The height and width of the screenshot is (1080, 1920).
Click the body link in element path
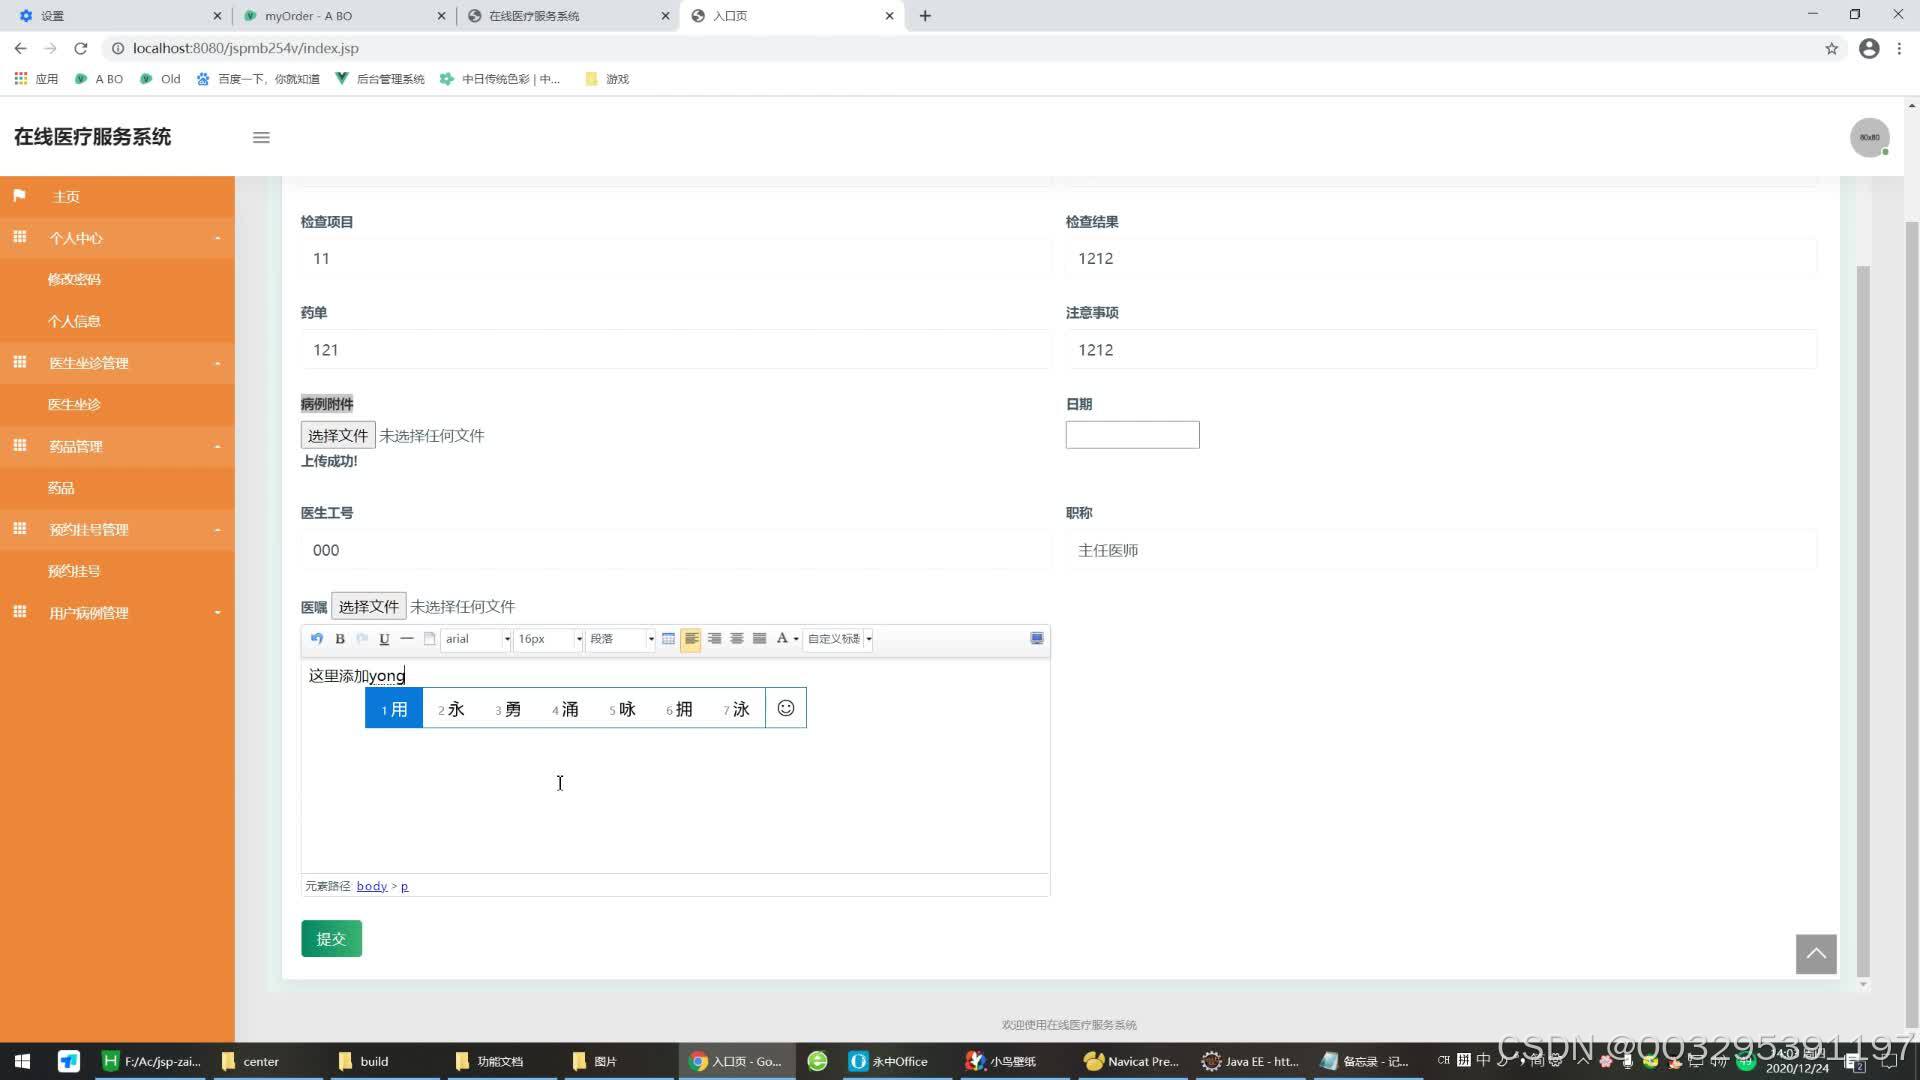(372, 886)
